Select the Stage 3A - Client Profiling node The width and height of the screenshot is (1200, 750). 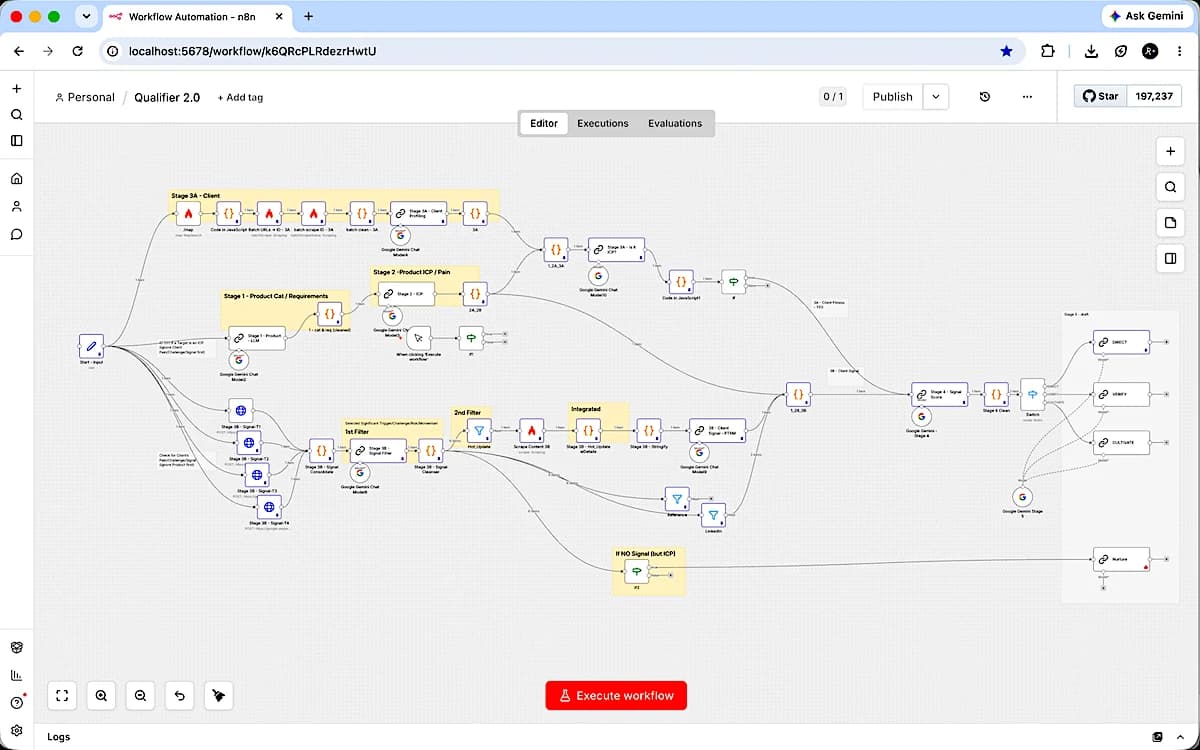click(x=418, y=214)
